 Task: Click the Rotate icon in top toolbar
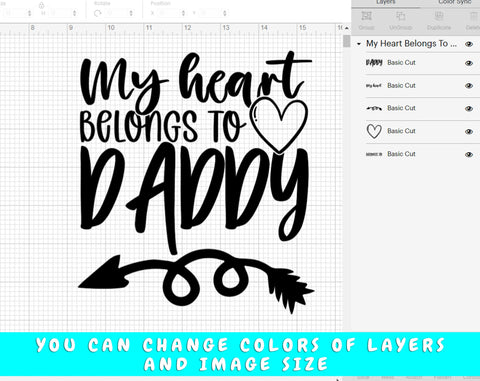click(x=97, y=13)
